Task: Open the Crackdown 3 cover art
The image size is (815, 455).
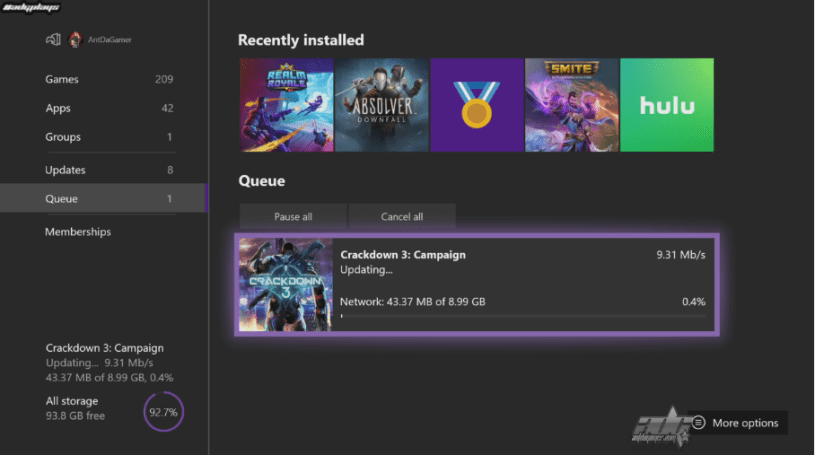Action: 287,285
